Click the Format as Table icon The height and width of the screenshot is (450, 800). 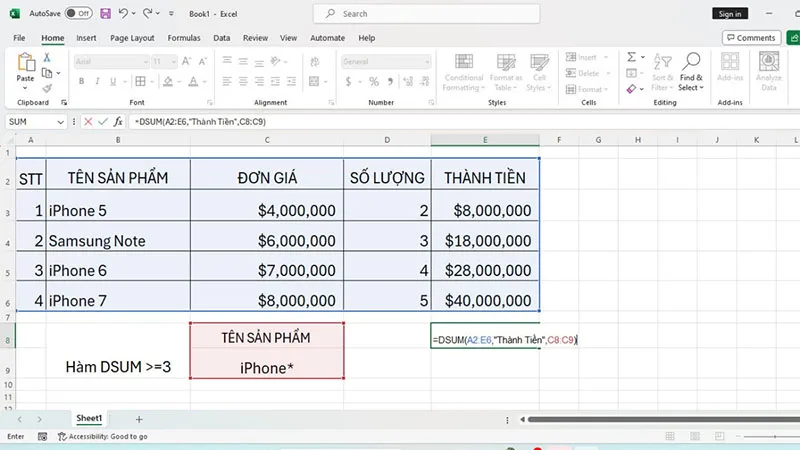tap(506, 62)
